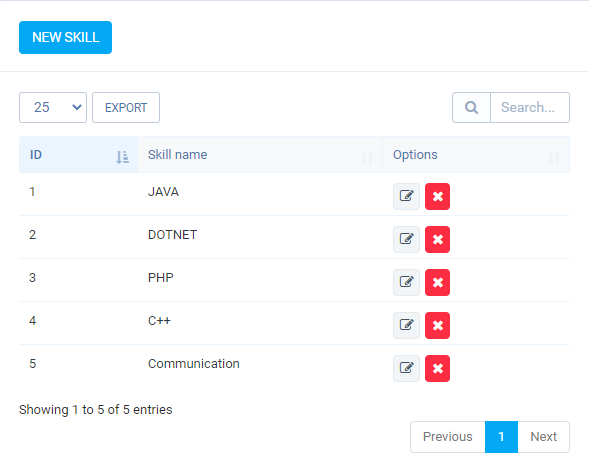
Task: Edit the PHP skill entry
Action: click(x=406, y=282)
